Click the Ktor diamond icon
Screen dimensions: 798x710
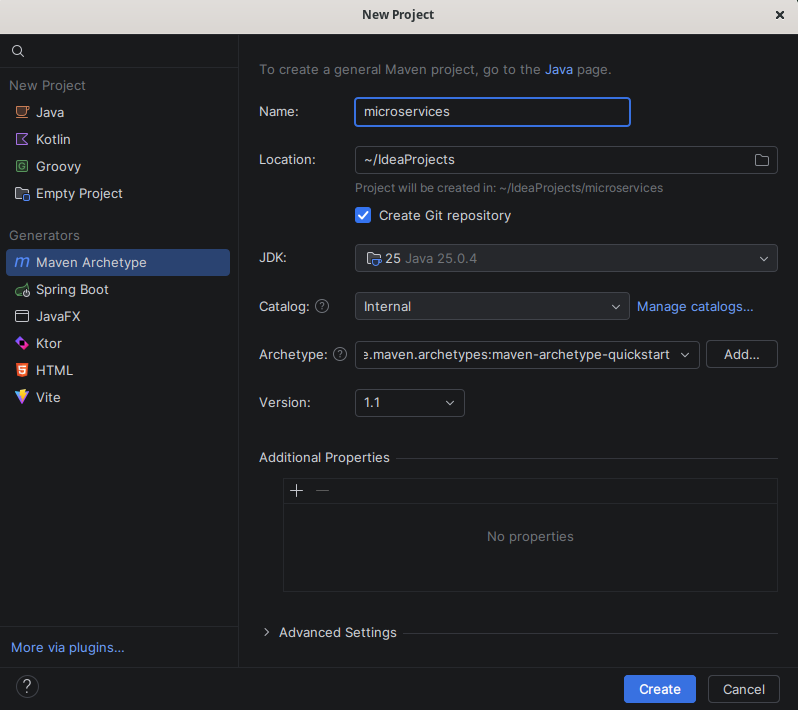(x=22, y=343)
